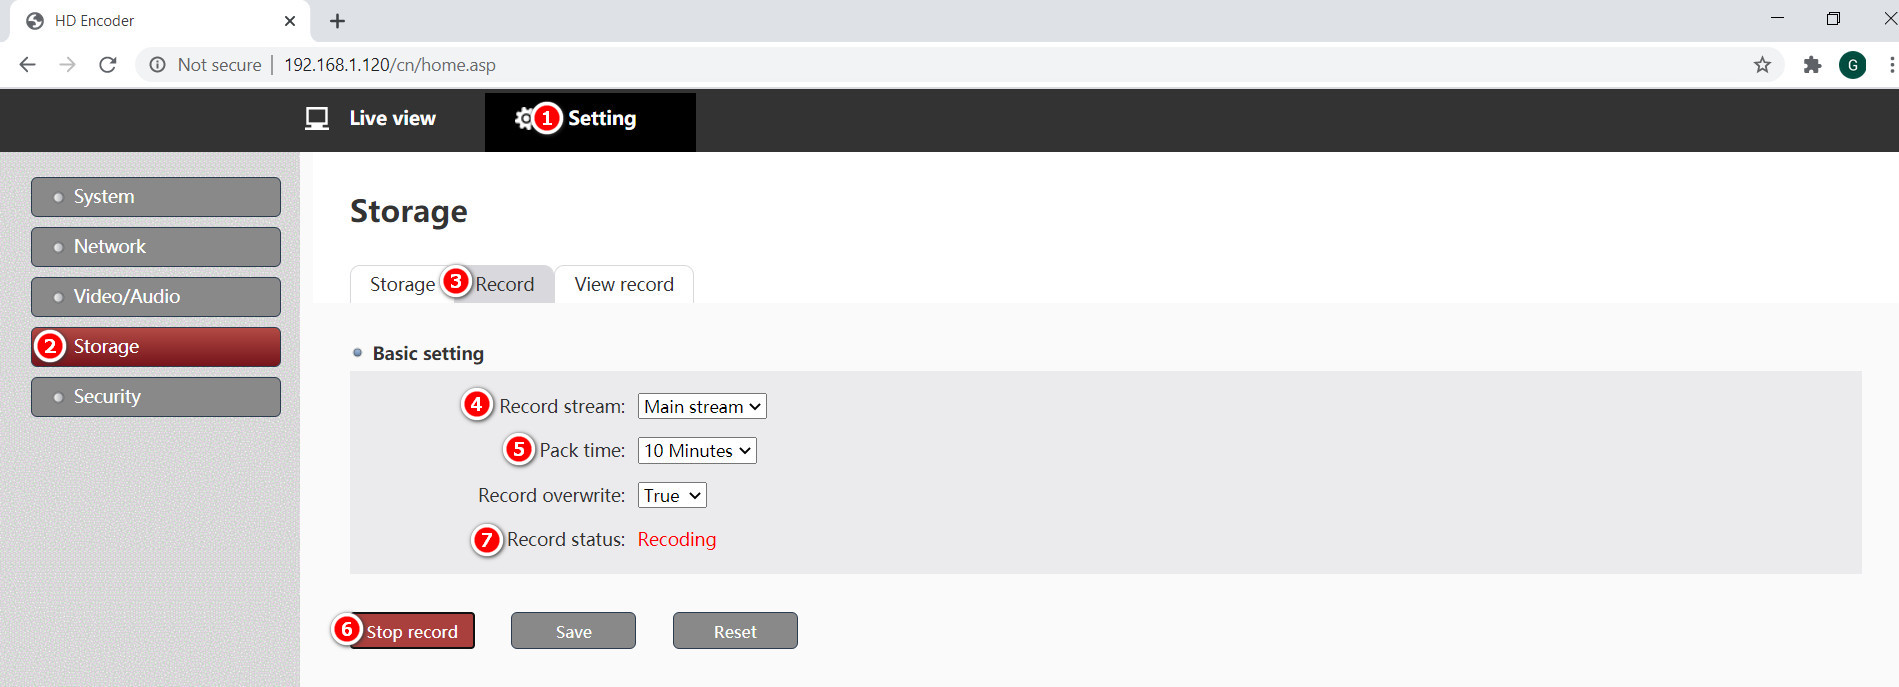Reload the HD Encoder page
This screenshot has width=1899, height=687.
(108, 65)
